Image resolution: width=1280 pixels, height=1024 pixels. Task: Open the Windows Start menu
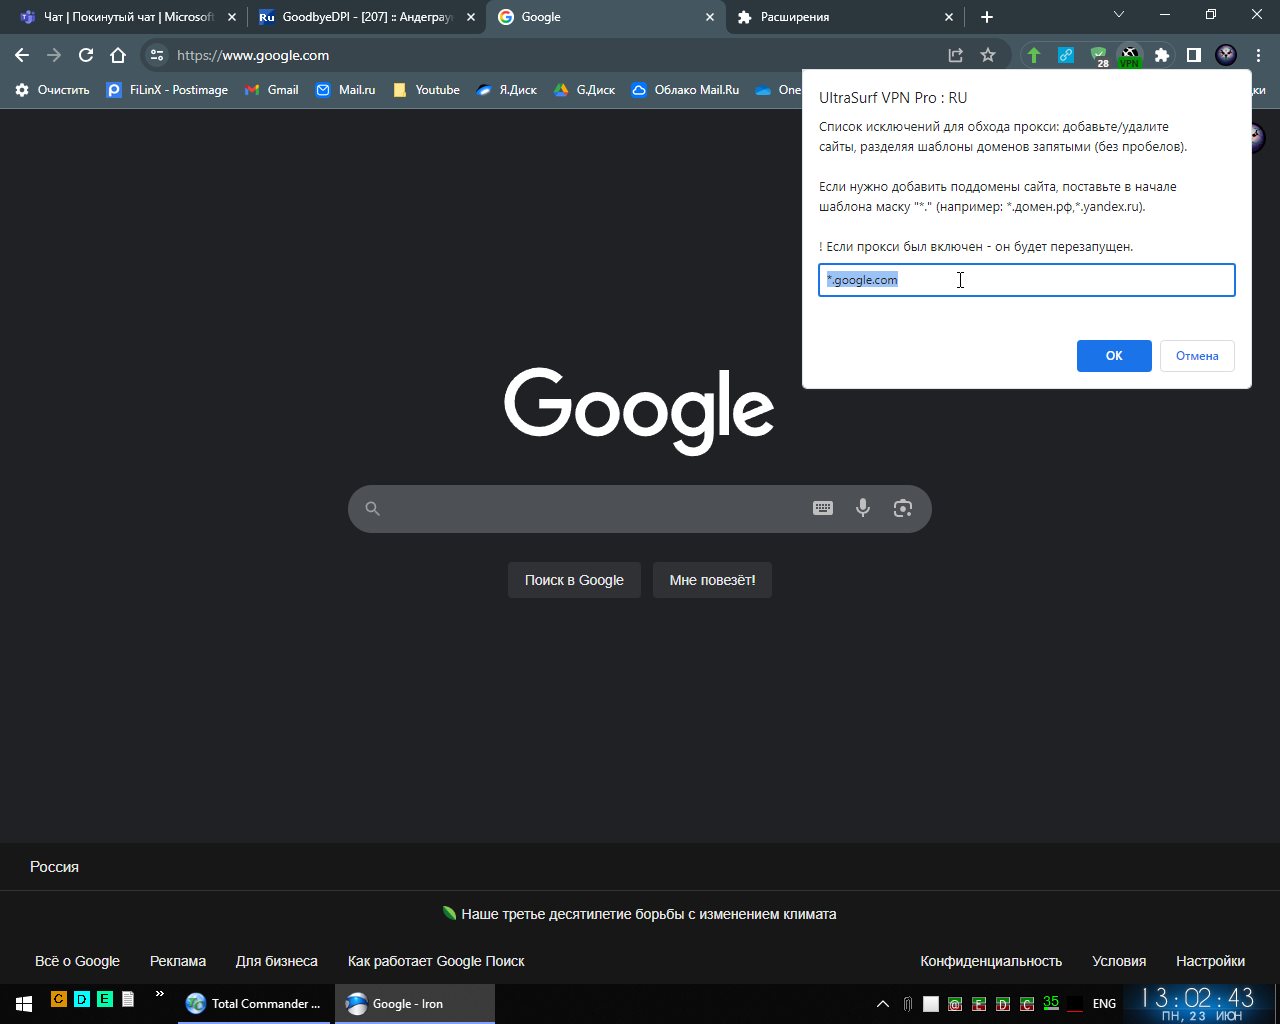pyautogui.click(x=24, y=1003)
